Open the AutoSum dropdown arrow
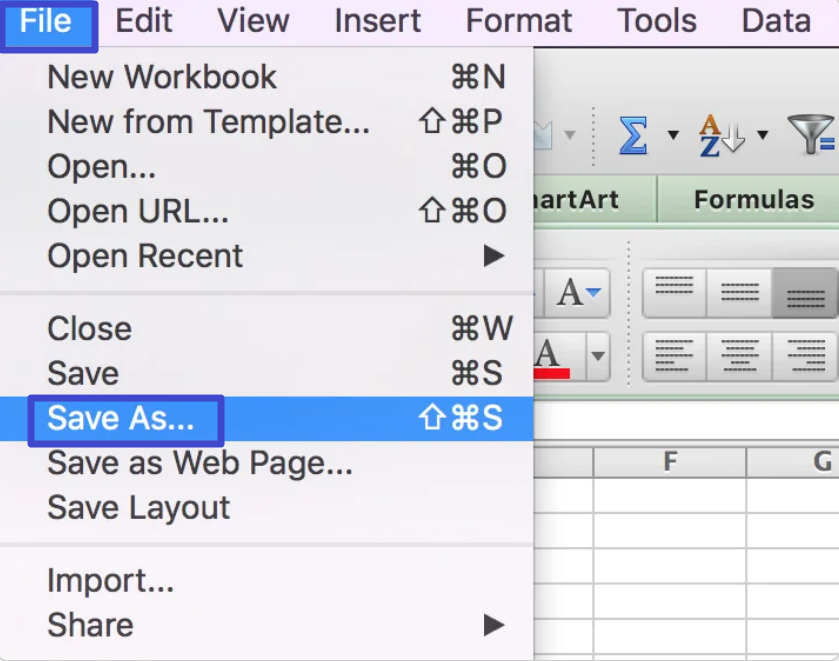Screen dimensions: 839x661 (673, 135)
